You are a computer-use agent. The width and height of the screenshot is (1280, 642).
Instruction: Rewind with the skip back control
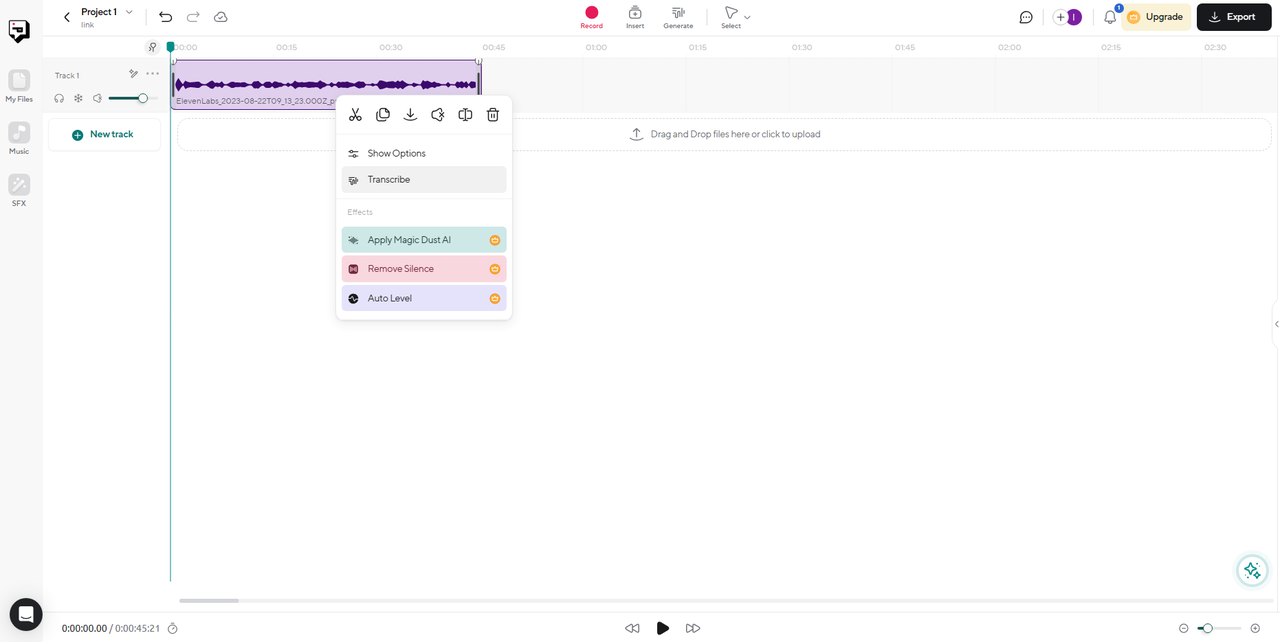(x=632, y=628)
